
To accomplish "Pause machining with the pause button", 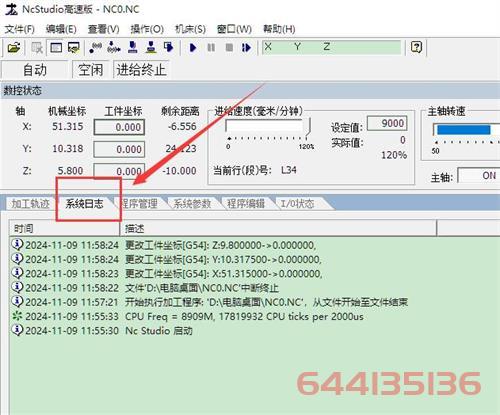I will tap(211, 48).
